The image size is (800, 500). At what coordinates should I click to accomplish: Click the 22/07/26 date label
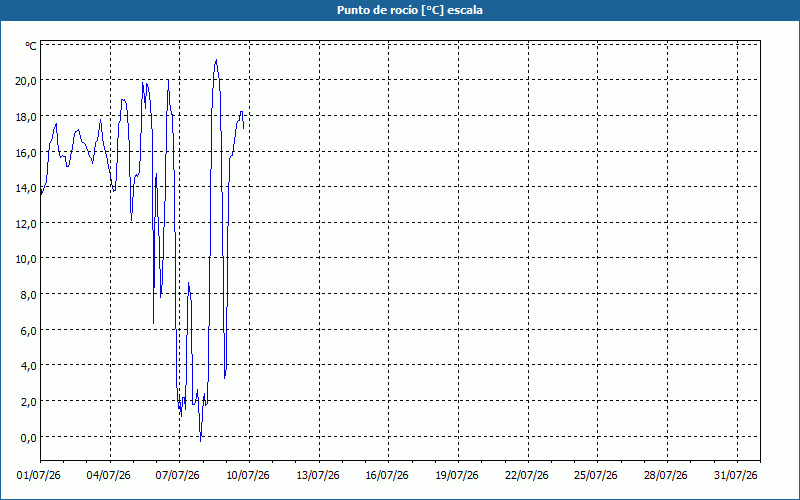tap(527, 476)
